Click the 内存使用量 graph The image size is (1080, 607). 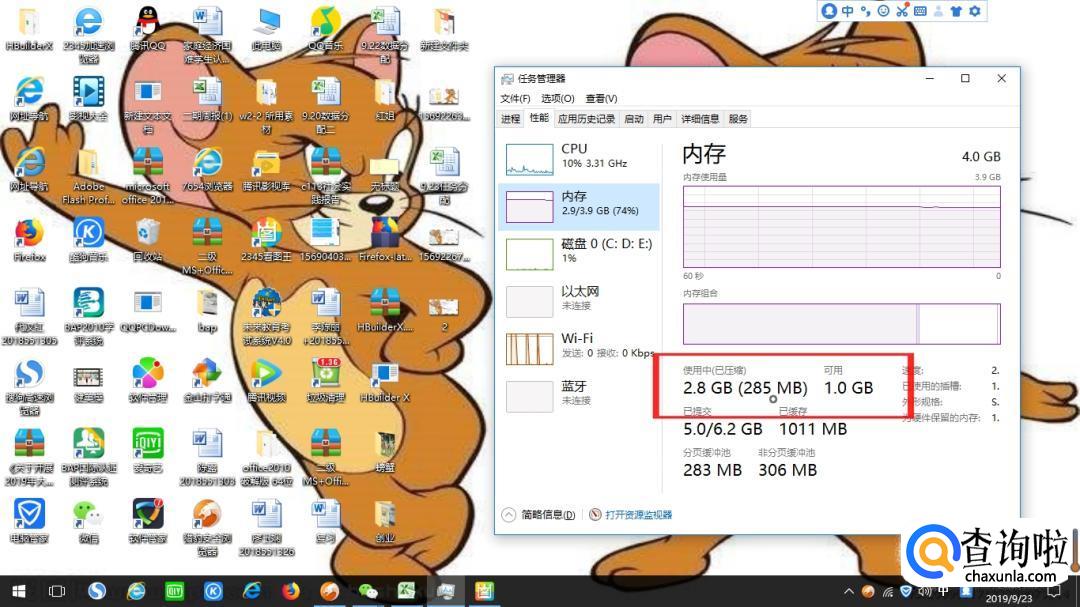tap(841, 227)
